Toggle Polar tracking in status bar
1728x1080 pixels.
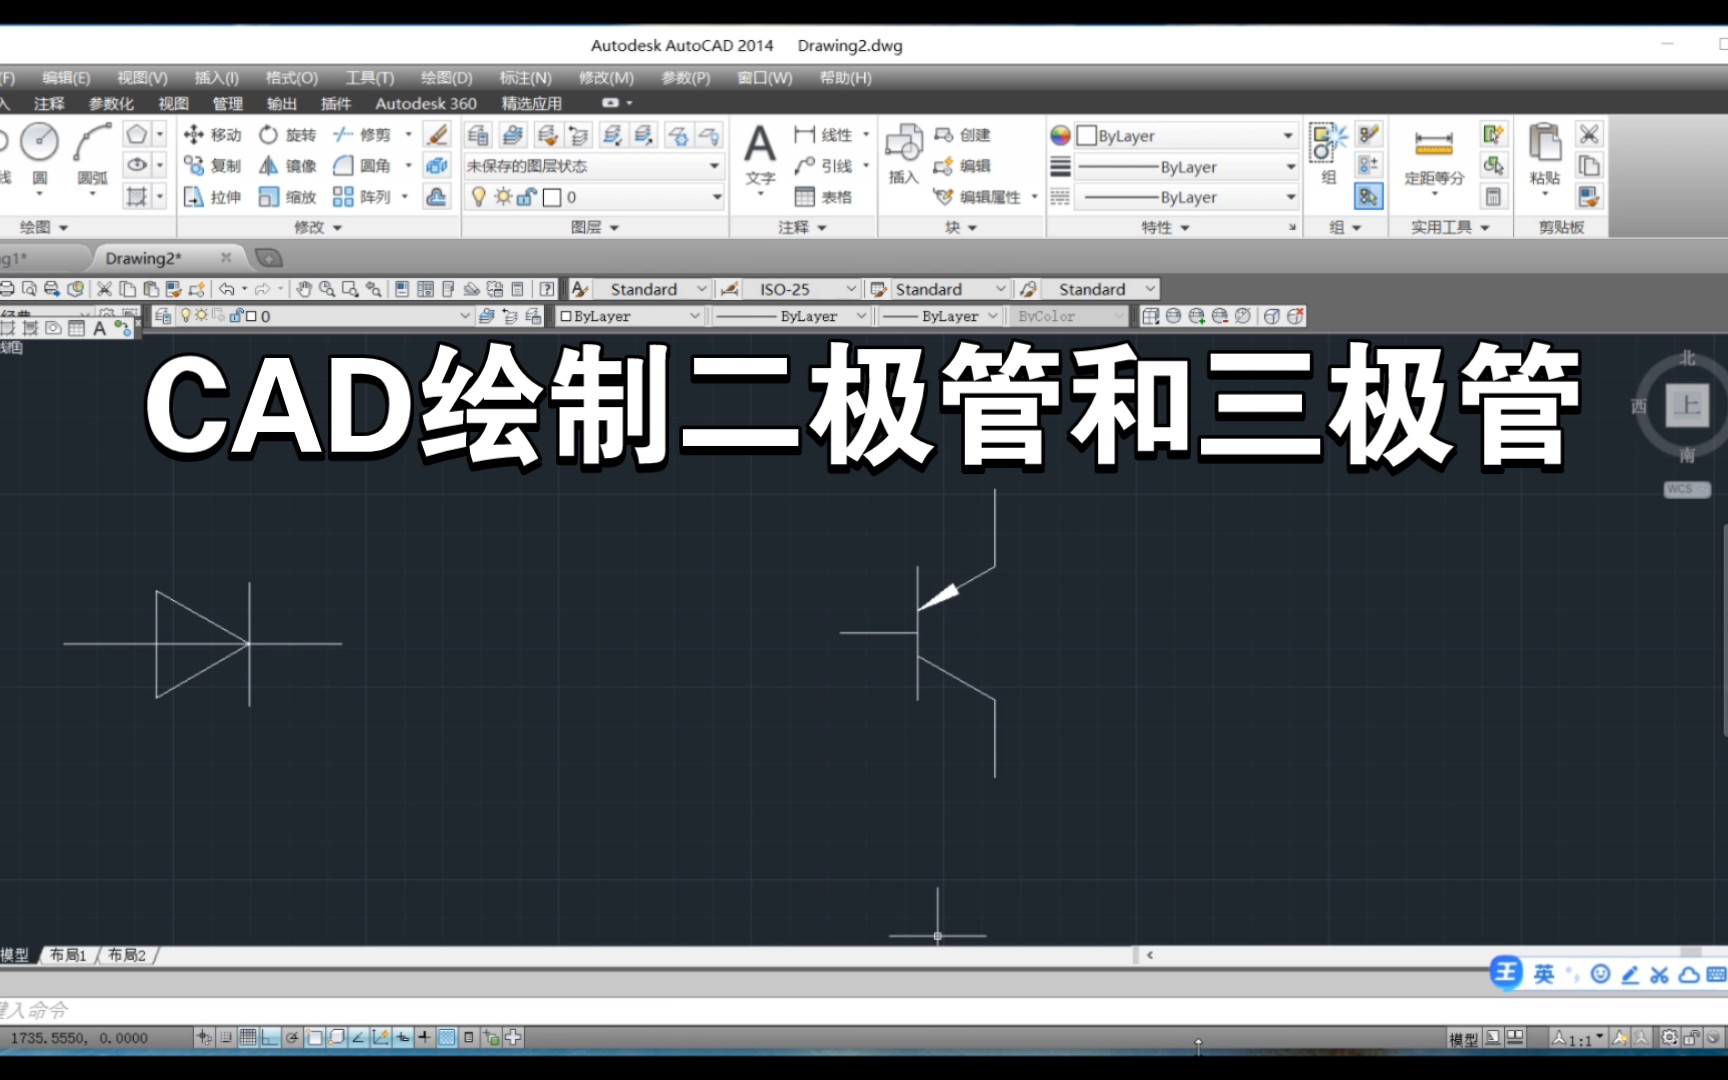tap(292, 1037)
